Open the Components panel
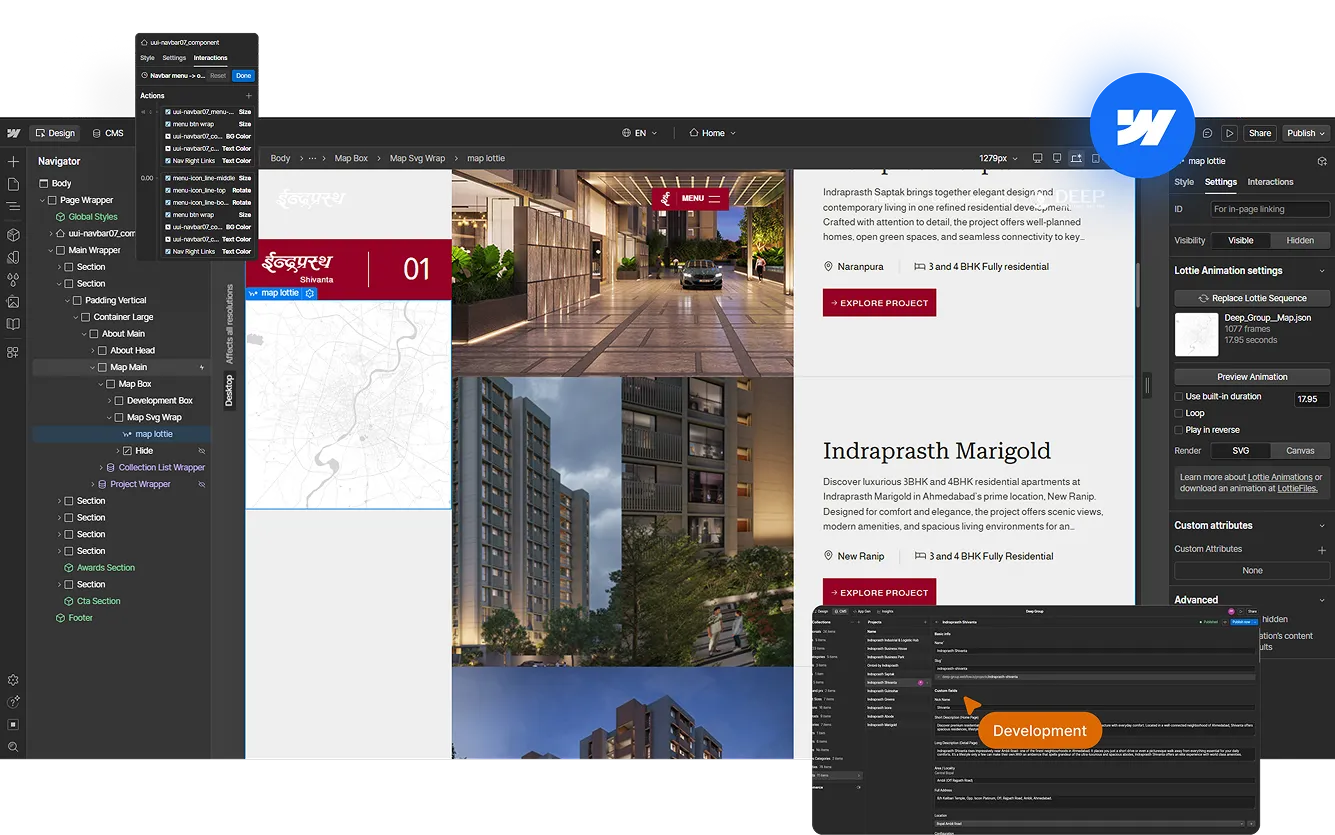 [13, 234]
